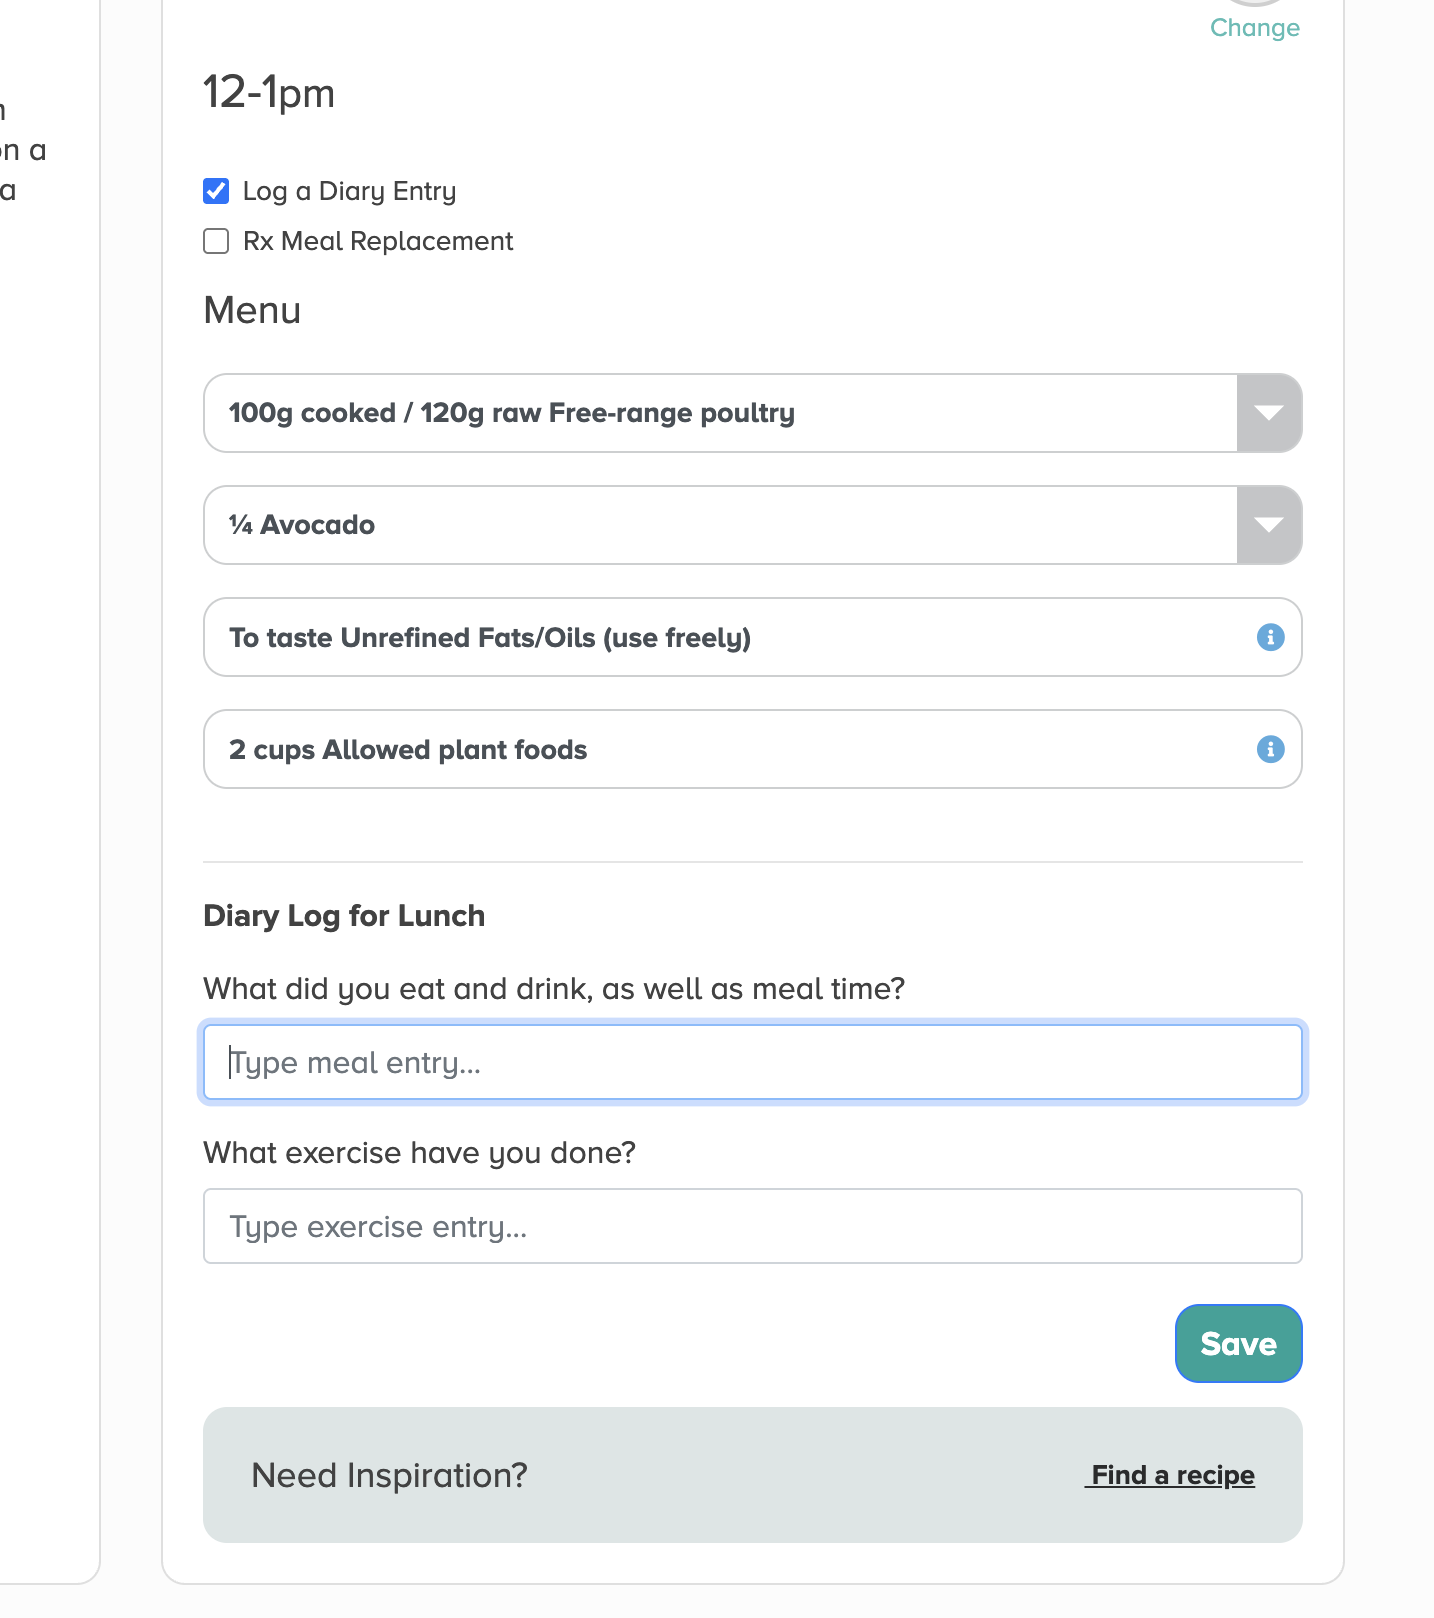Open the Find a recipe link

pyautogui.click(x=1170, y=1475)
